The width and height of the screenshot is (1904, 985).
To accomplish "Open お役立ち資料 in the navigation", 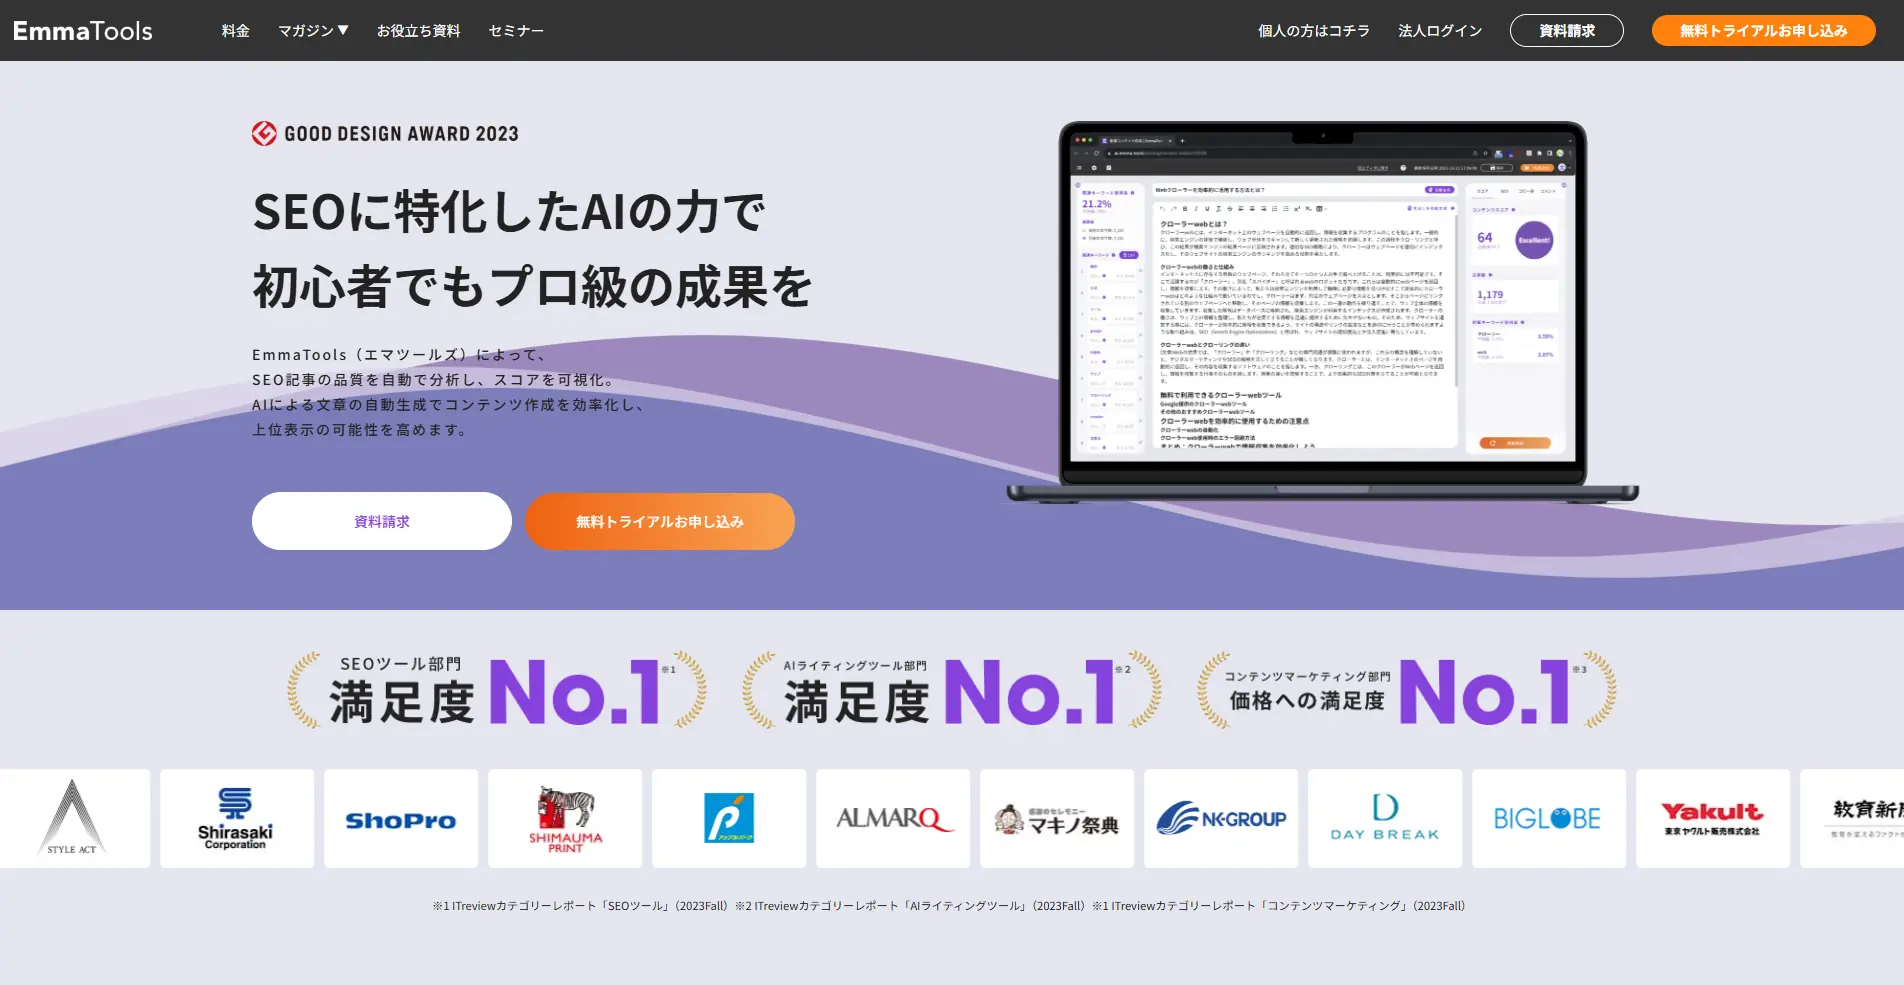I will click(x=418, y=31).
